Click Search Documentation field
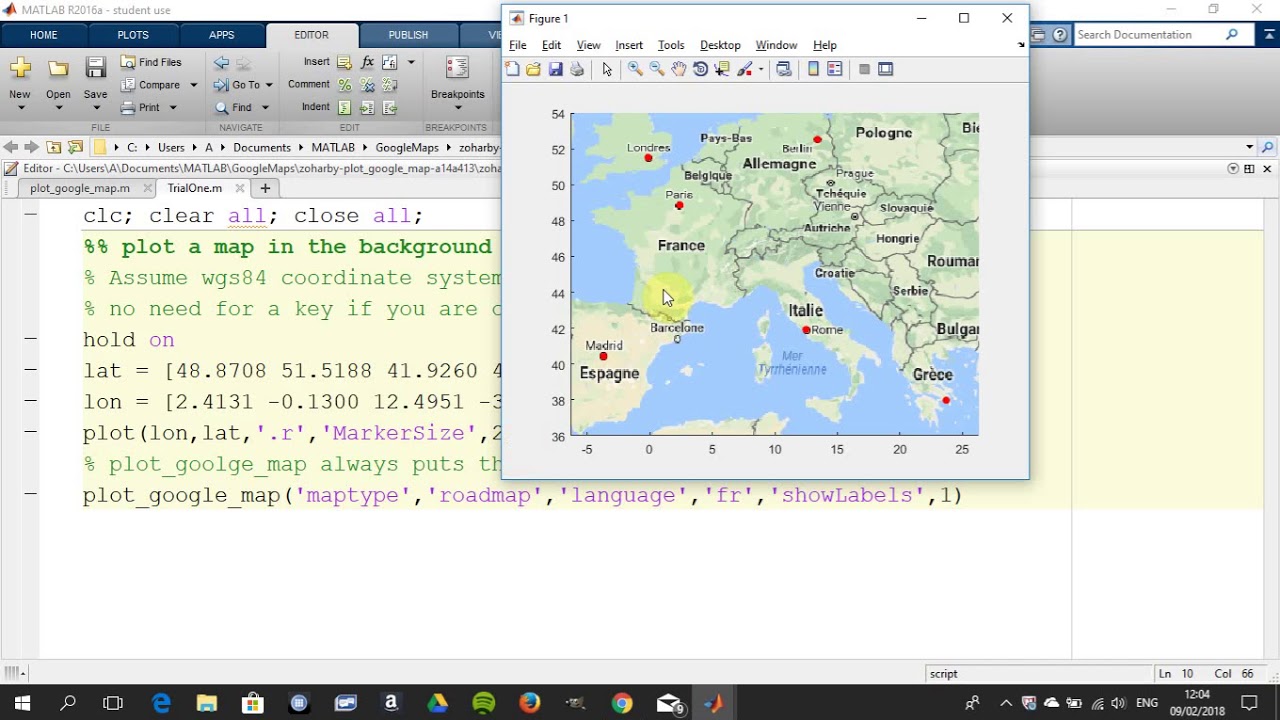The image size is (1280, 720). [x=1150, y=35]
